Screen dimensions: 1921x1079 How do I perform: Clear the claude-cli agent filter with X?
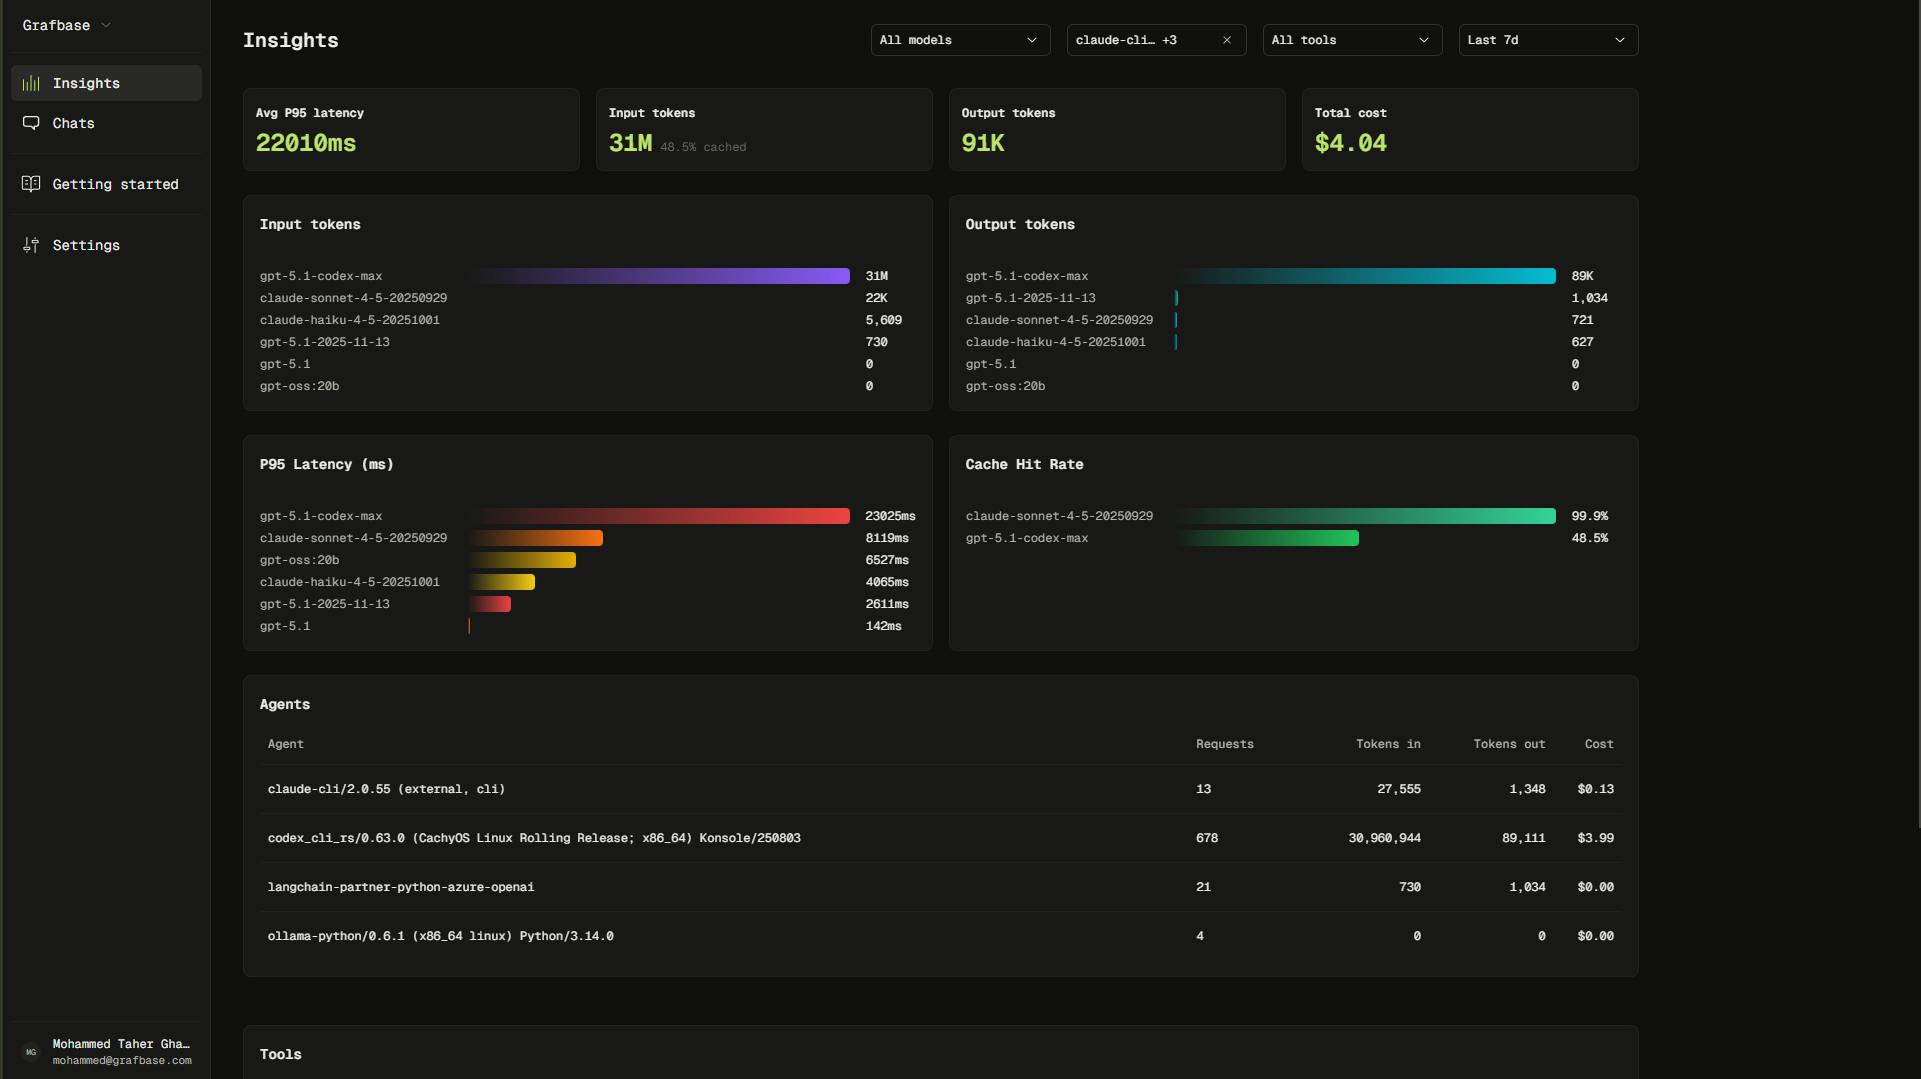tap(1227, 40)
